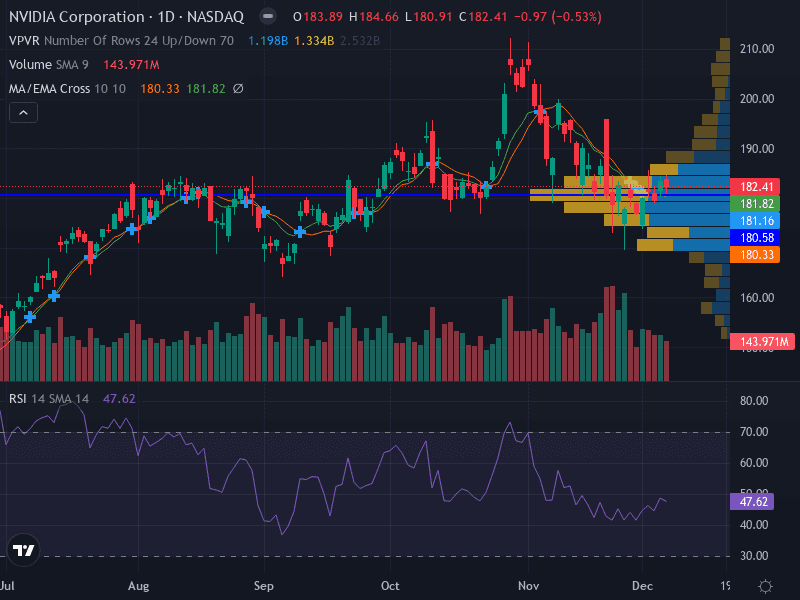This screenshot has width=800, height=600.
Task: Click the 70.00 RSI axis label
Action: coord(754,432)
